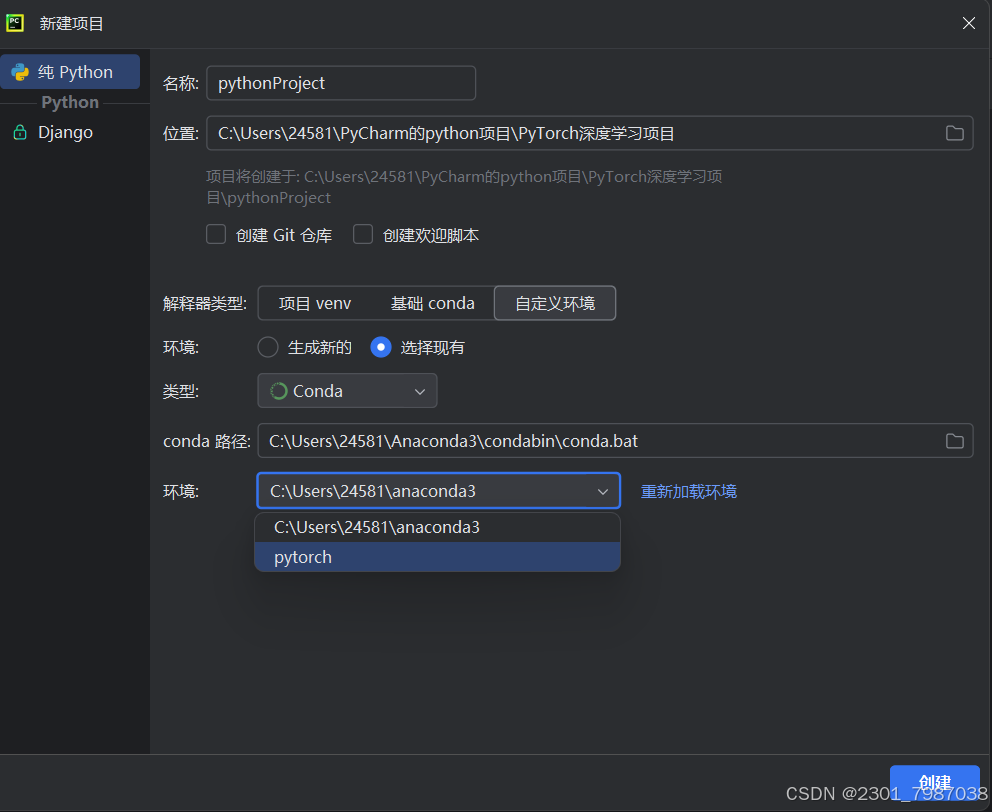The height and width of the screenshot is (812, 992).
Task: Switch to the 基础 conda tab
Action: [432, 303]
